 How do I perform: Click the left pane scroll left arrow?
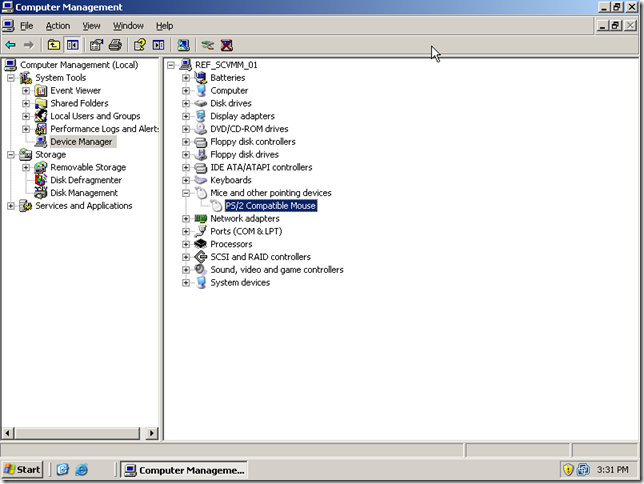click(x=8, y=433)
